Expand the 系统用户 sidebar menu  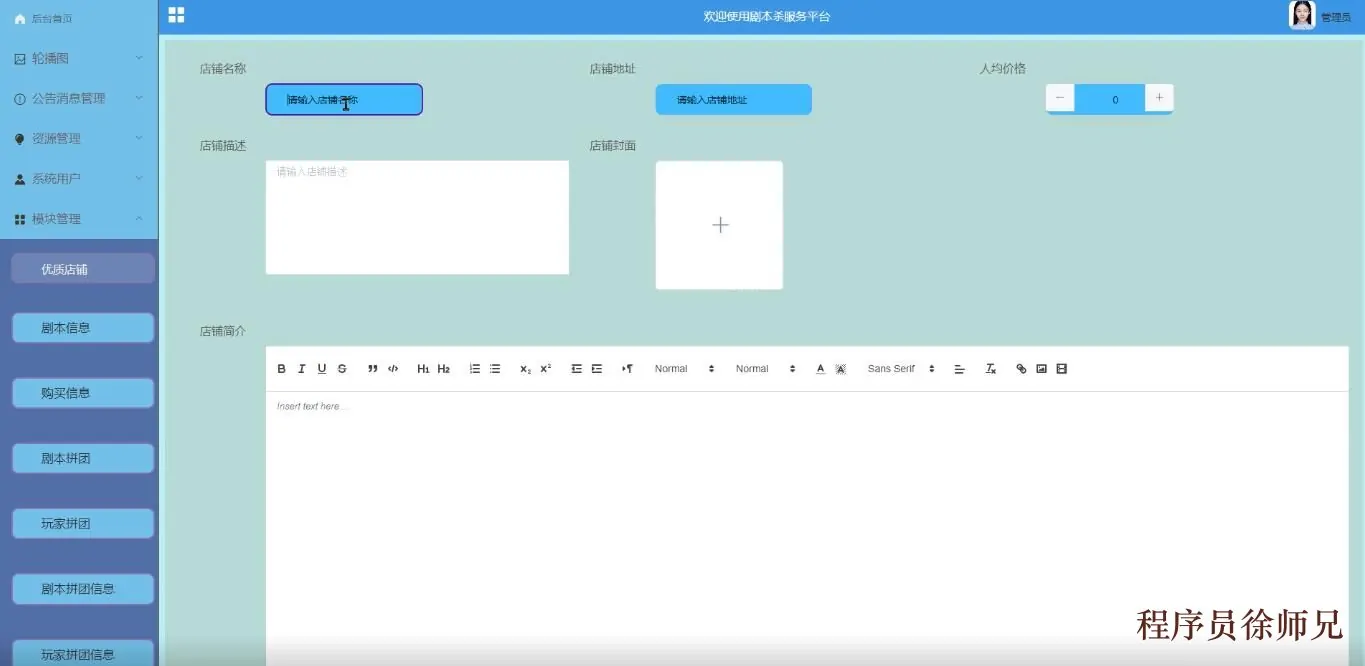click(x=79, y=178)
